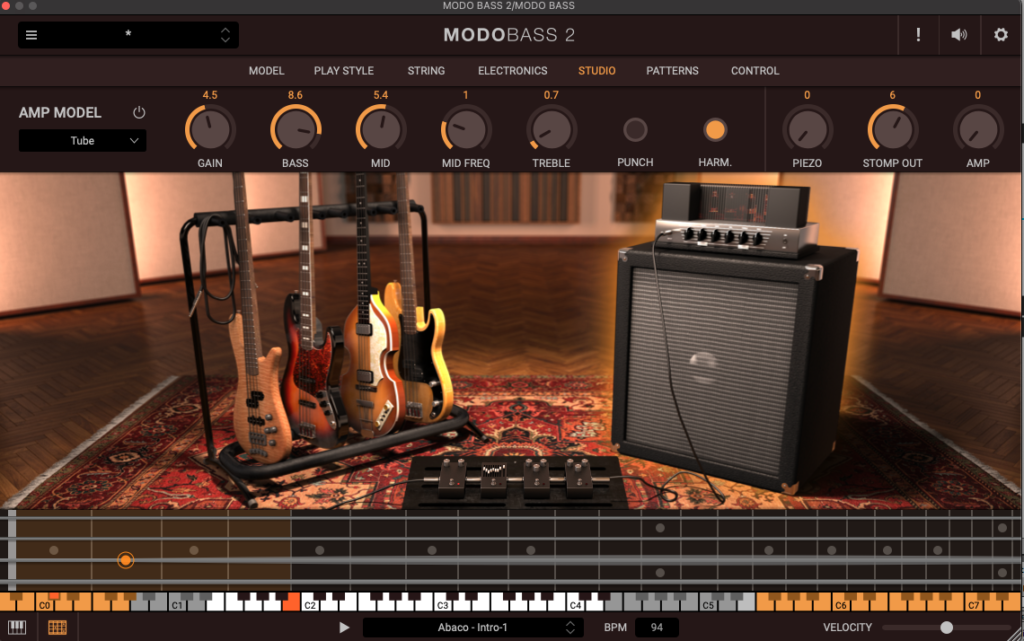Image resolution: width=1024 pixels, height=641 pixels.
Task: Open the settings gear
Action: click(x=1000, y=35)
